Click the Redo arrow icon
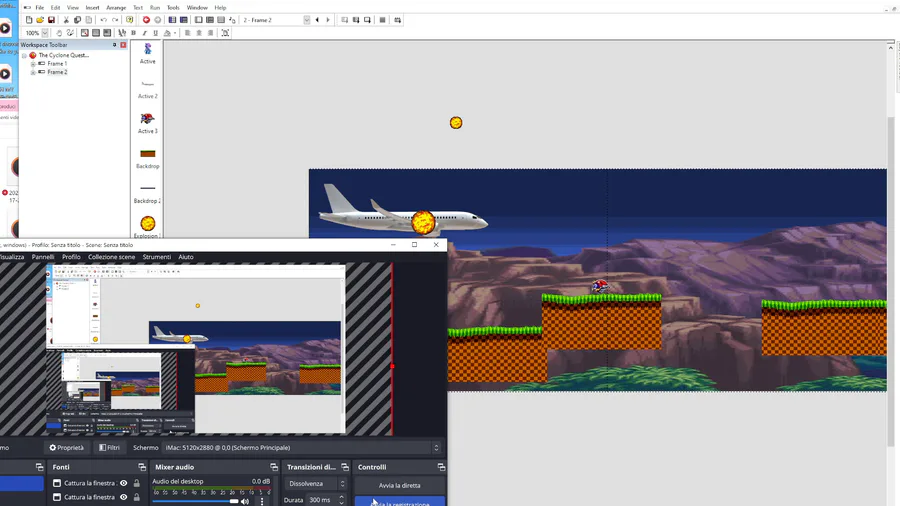Viewport: 900px width, 506px height. point(115,20)
